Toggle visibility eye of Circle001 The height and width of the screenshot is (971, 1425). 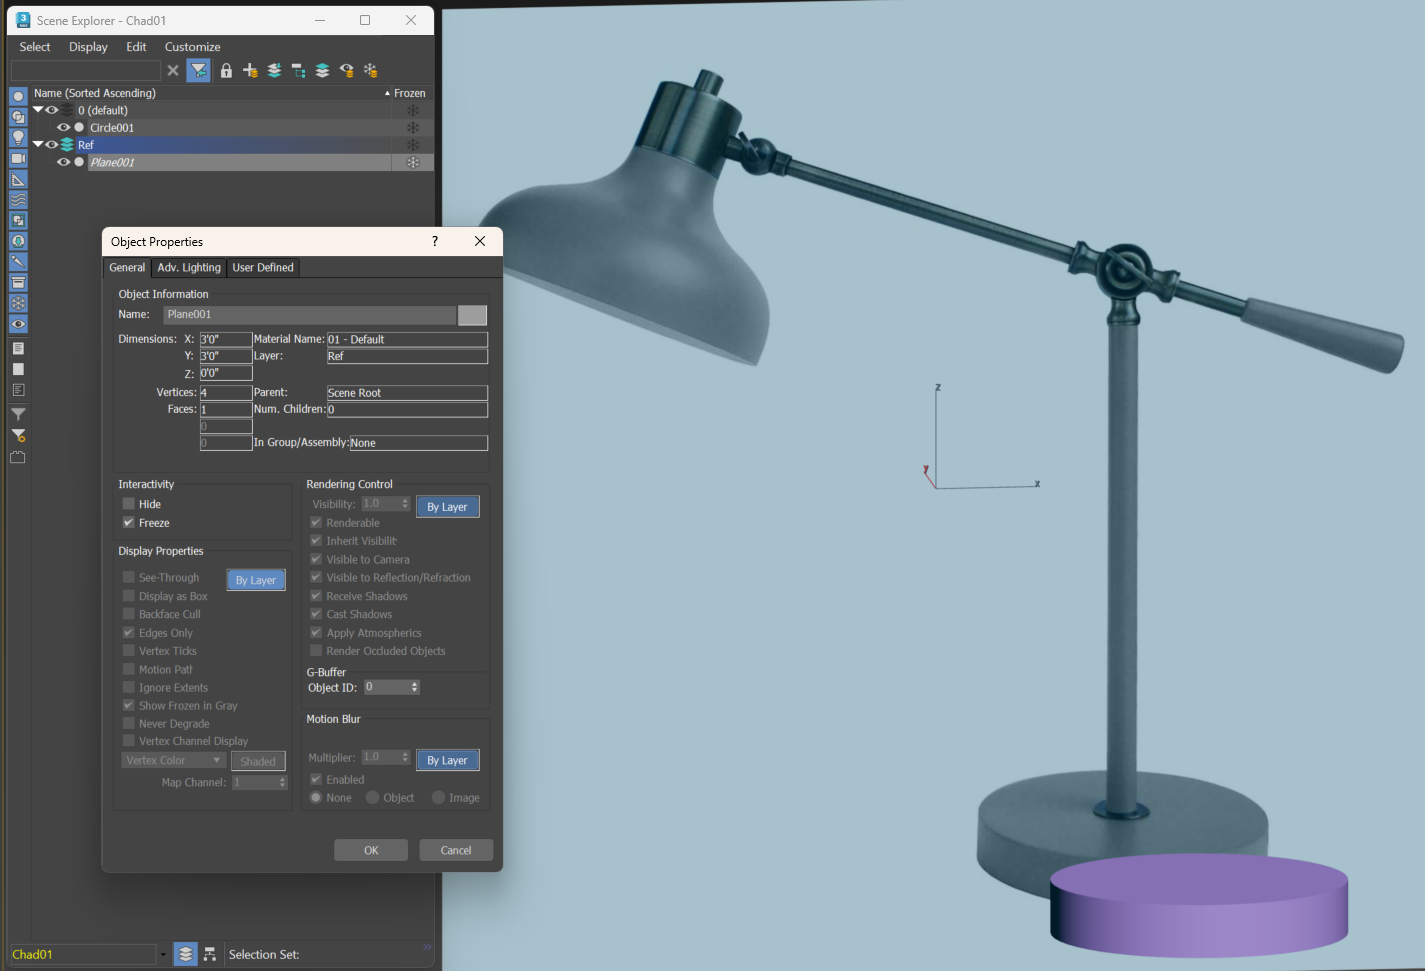[64, 127]
